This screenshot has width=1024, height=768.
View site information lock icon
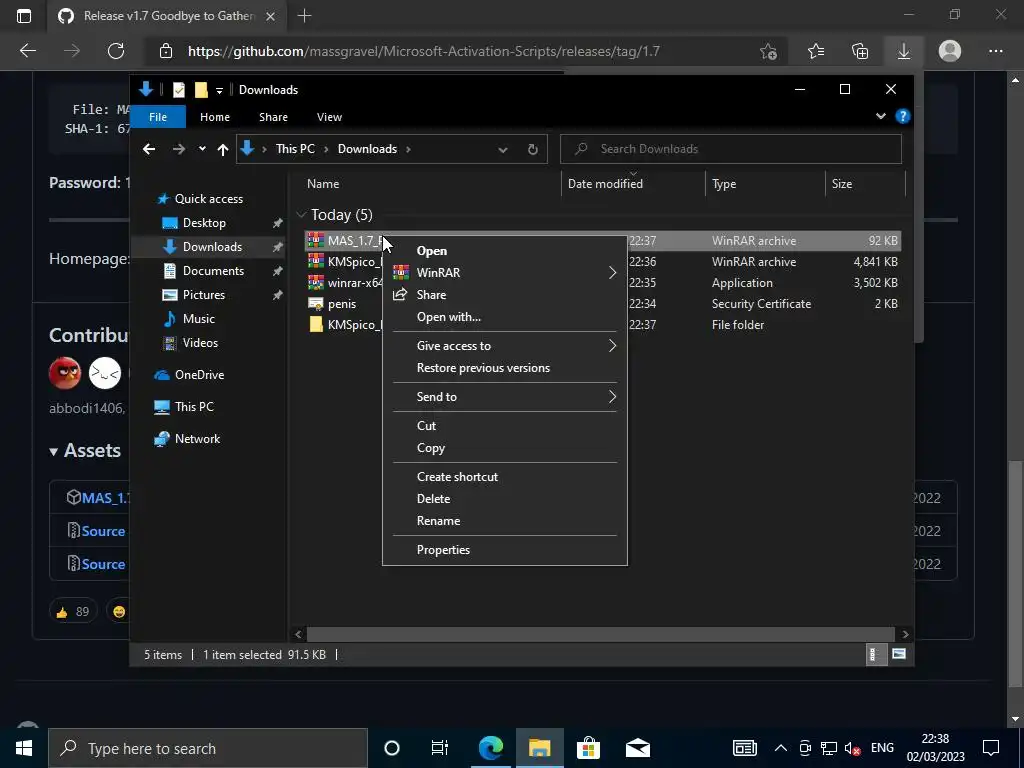click(166, 51)
